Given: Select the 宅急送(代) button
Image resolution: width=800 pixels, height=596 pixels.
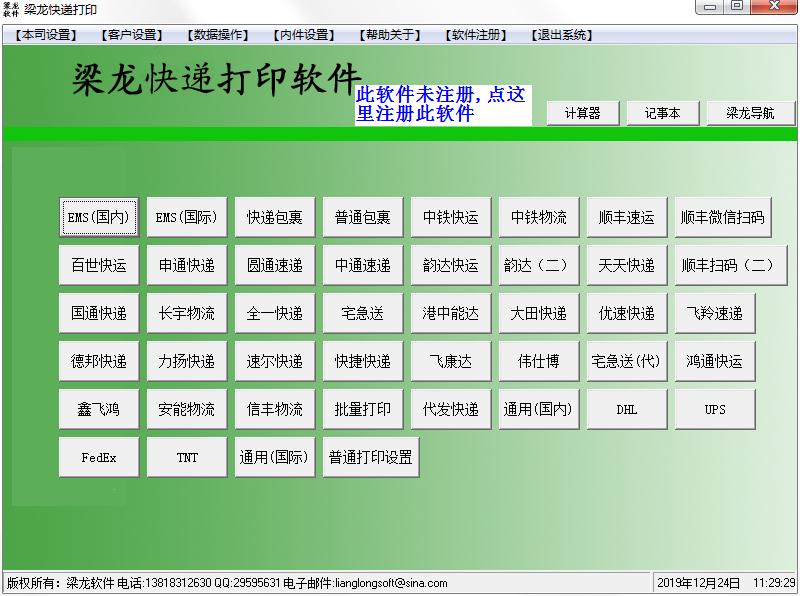Looking at the screenshot, I should pyautogui.click(x=627, y=361).
